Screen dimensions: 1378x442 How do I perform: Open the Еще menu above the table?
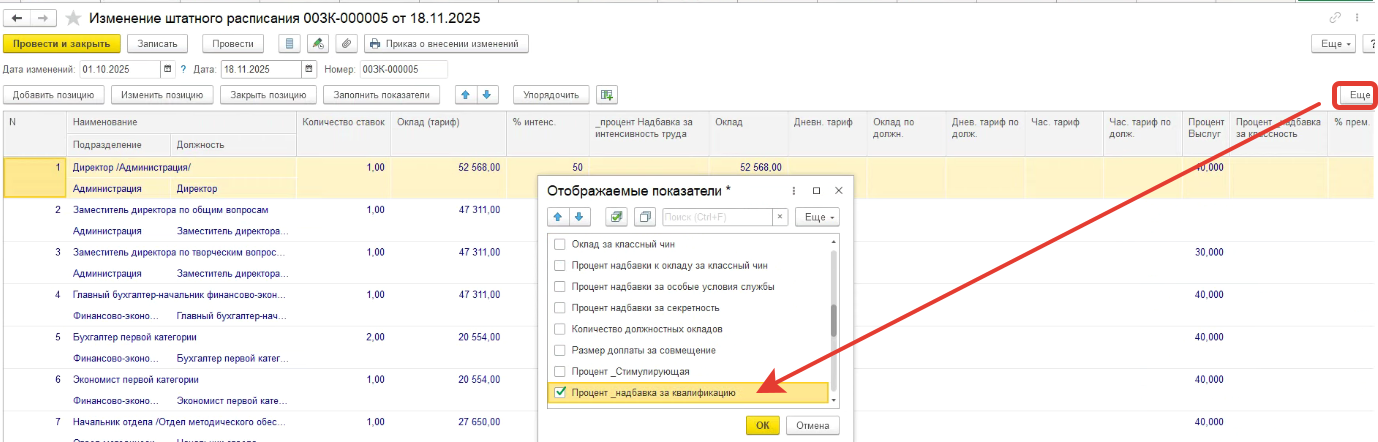point(1358,95)
